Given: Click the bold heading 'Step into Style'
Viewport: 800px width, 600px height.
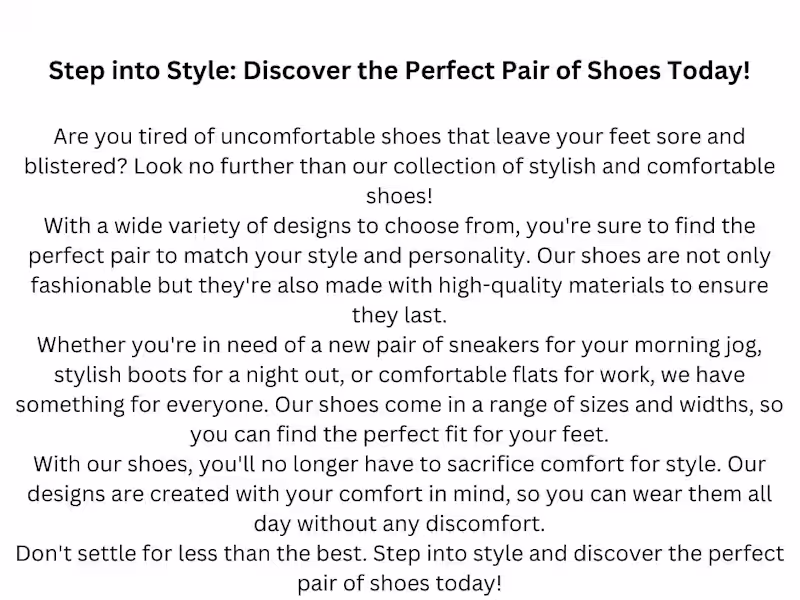Looking at the screenshot, I should click(399, 72).
